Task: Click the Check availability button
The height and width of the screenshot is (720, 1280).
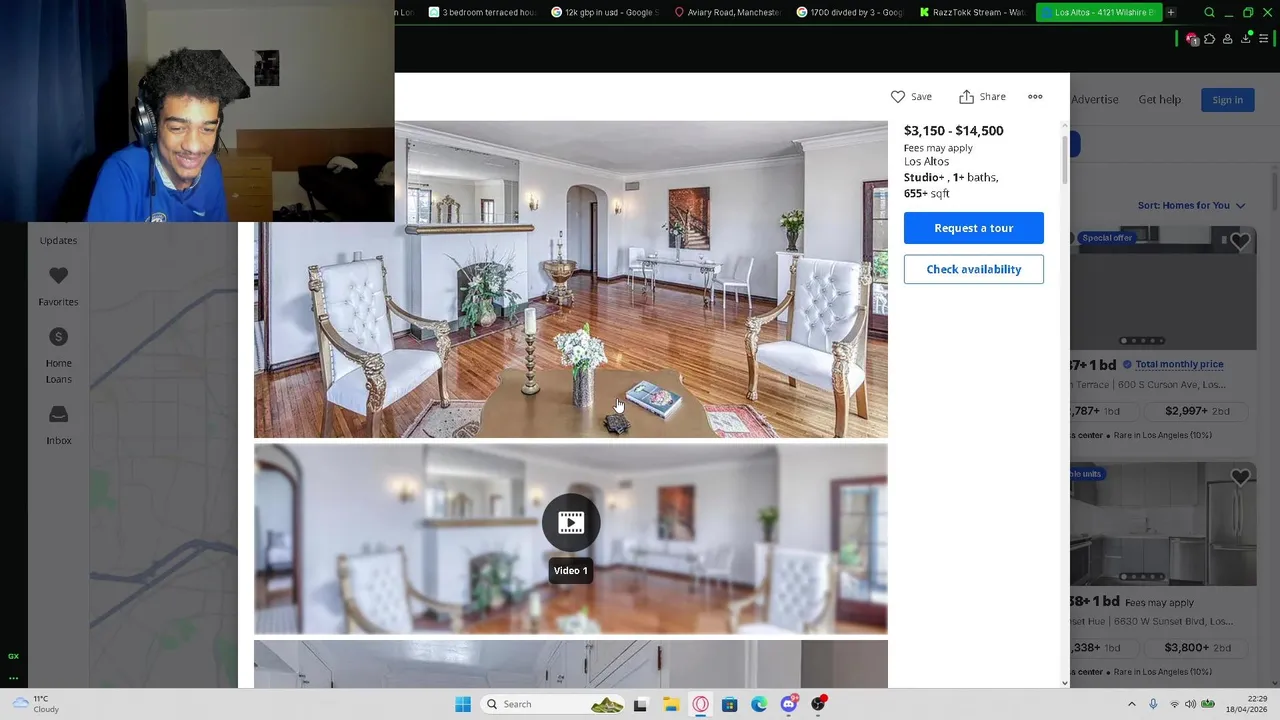Action: click(974, 269)
